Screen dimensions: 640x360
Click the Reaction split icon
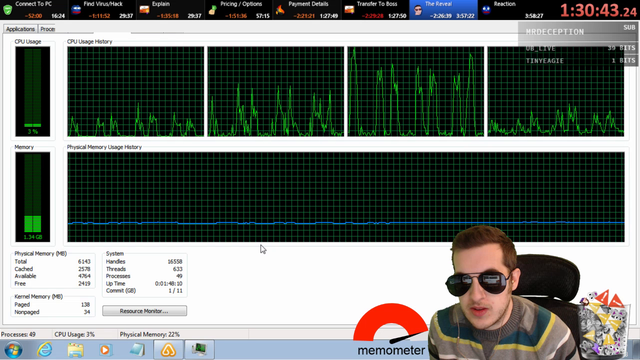pyautogui.click(x=486, y=10)
